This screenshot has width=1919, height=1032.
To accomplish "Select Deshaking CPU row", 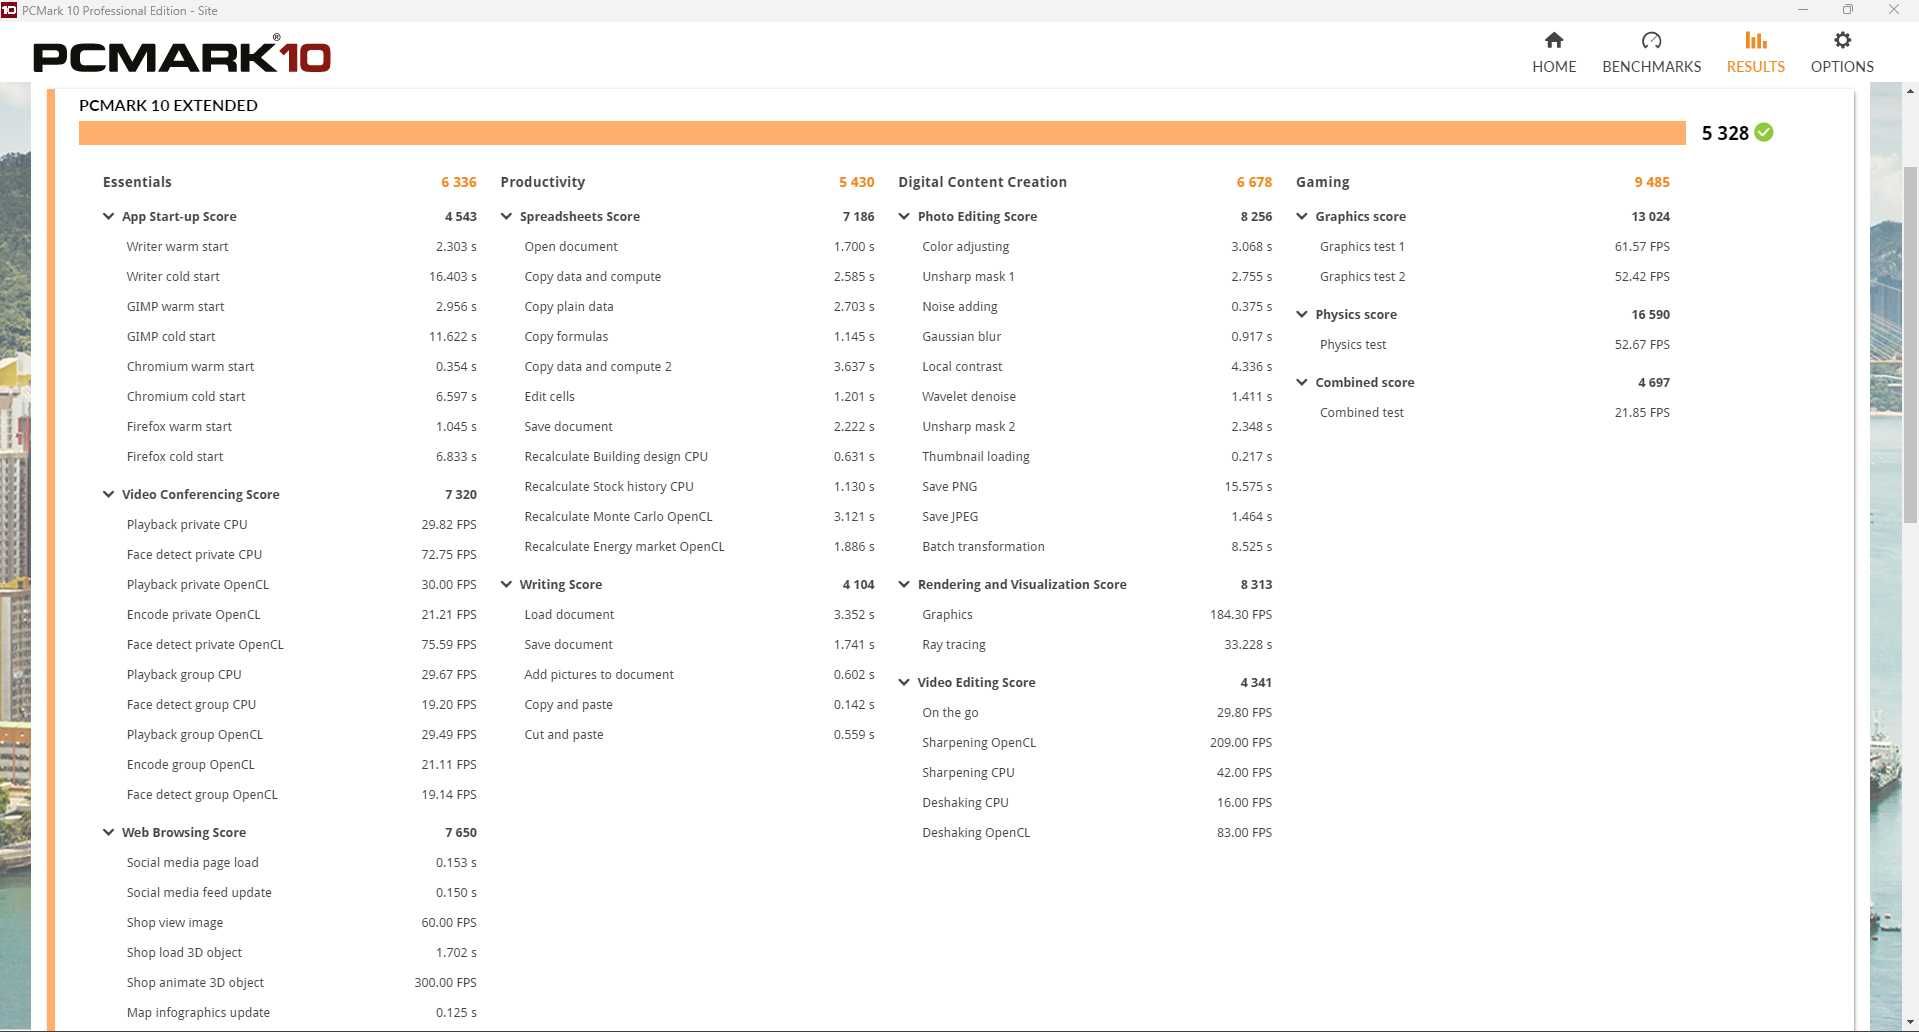I will click(x=1097, y=802).
